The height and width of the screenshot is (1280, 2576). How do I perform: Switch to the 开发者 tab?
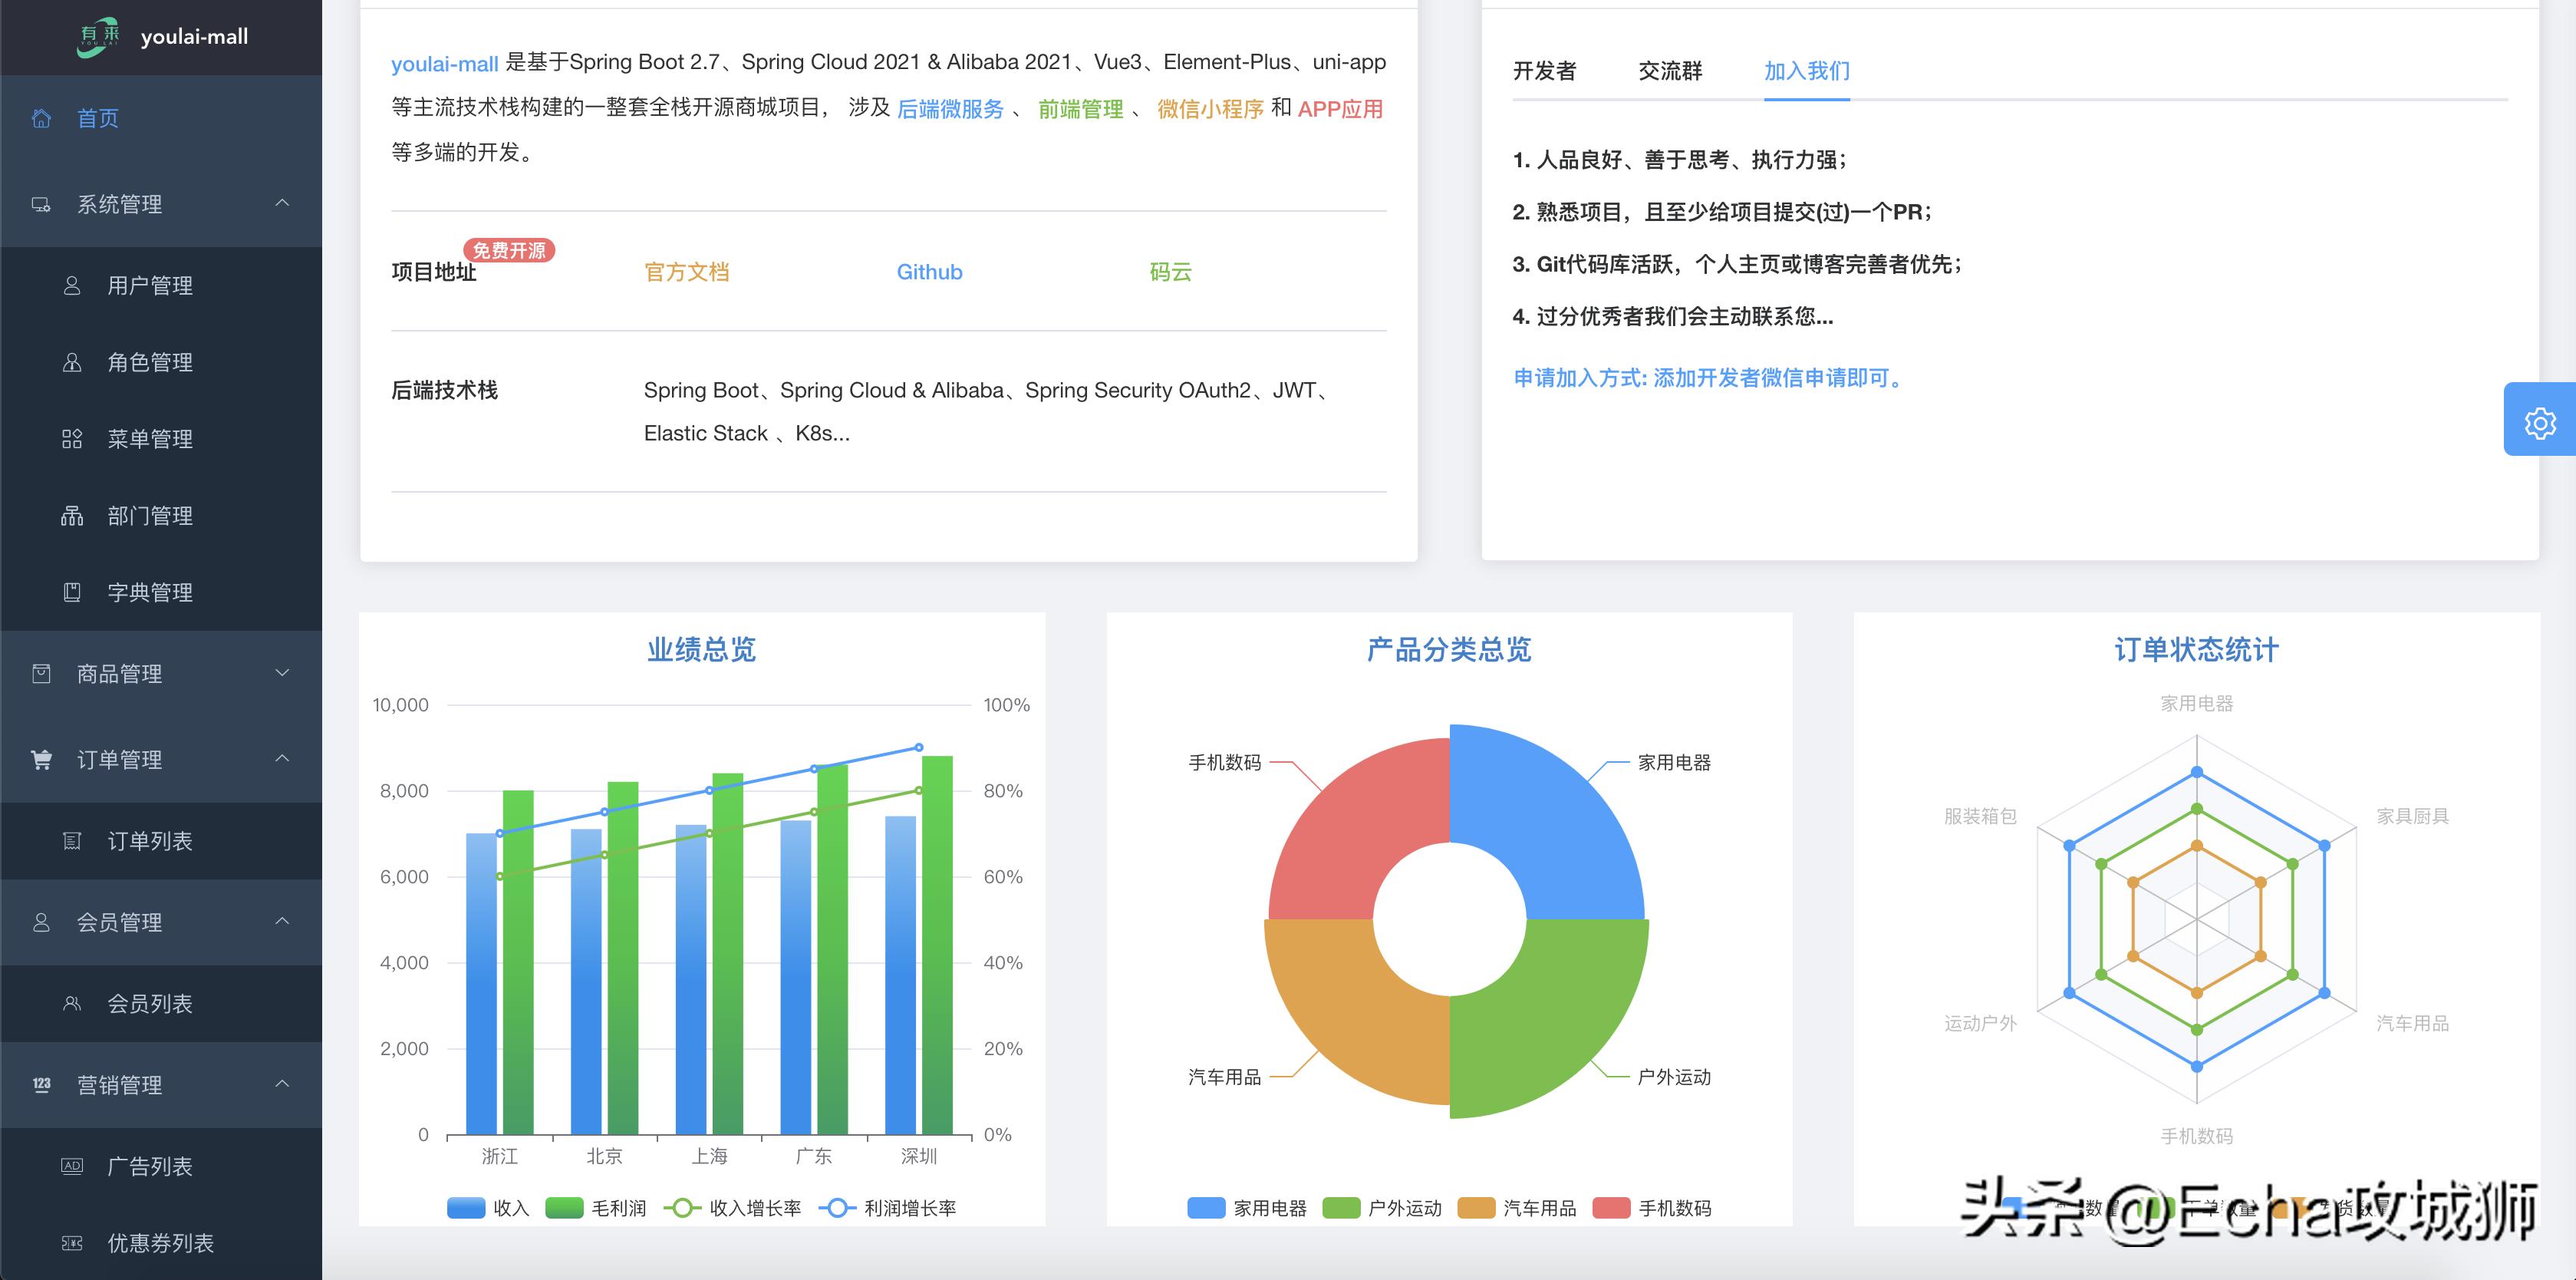(1544, 71)
